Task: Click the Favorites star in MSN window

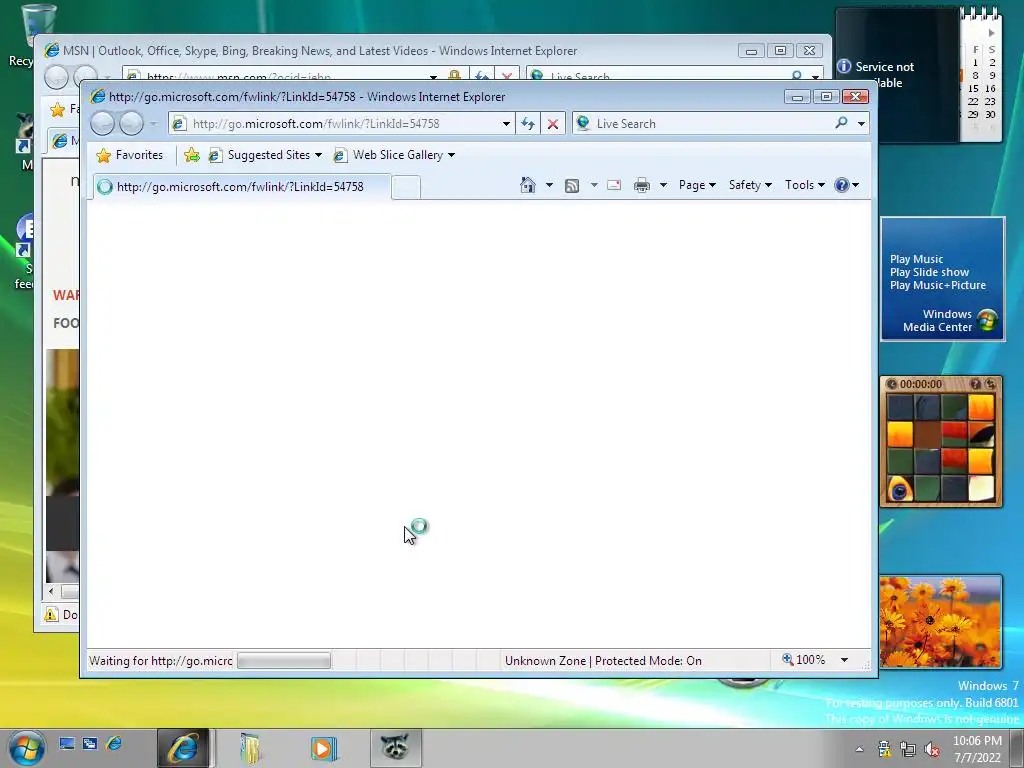Action: tap(58, 109)
